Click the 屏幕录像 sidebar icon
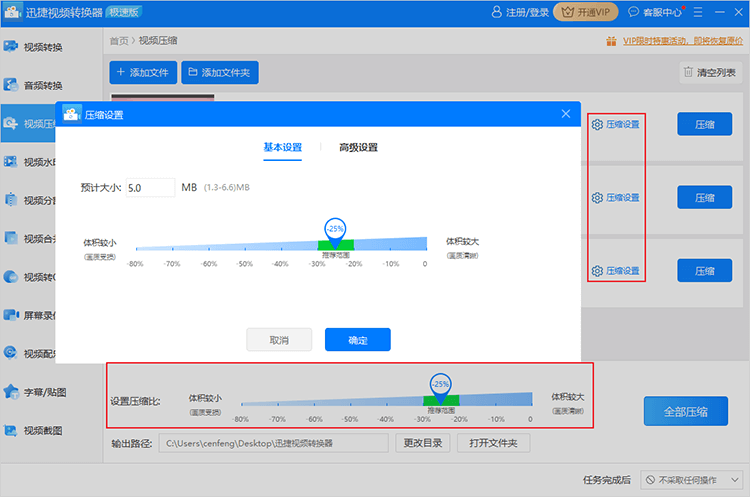The height and width of the screenshot is (497, 750). coord(11,315)
